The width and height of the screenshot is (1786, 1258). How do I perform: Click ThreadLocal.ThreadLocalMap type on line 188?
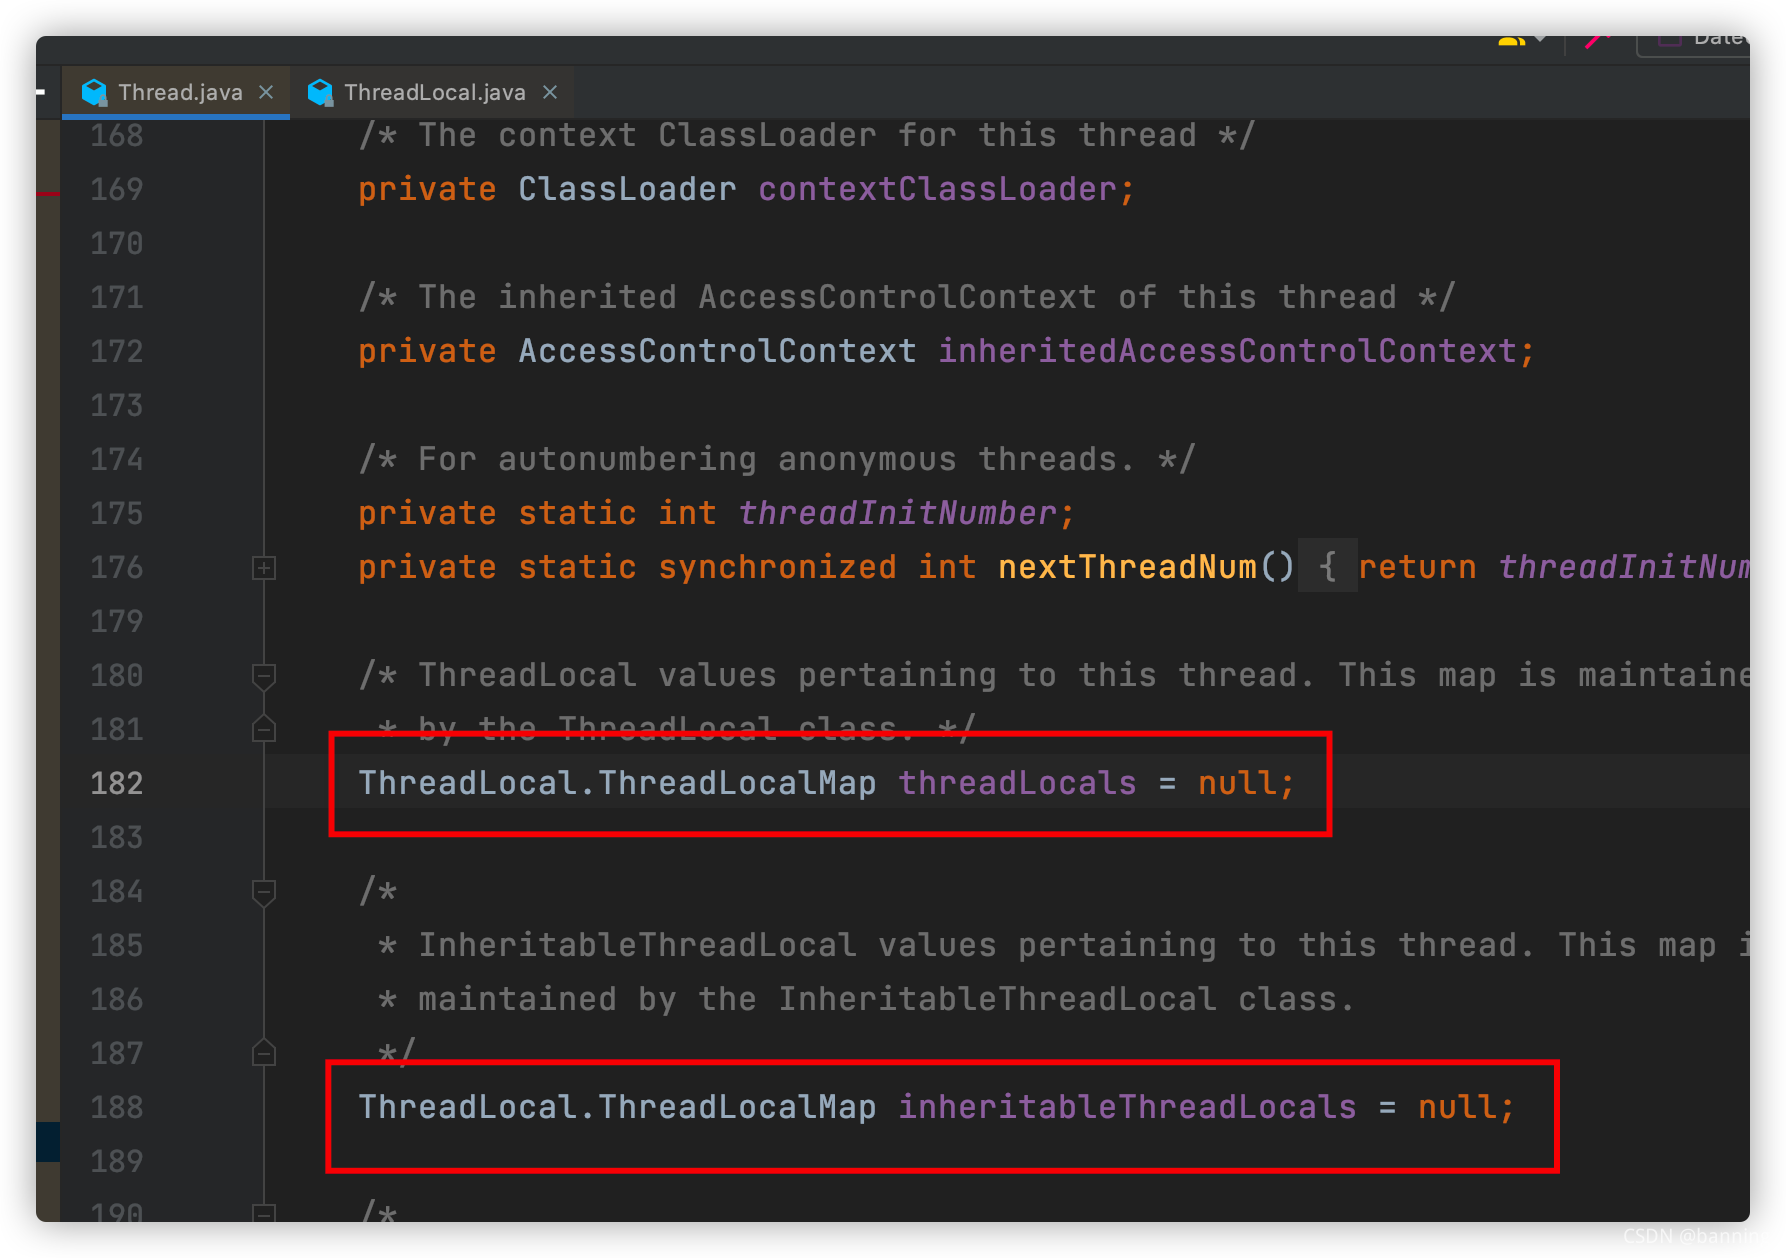click(617, 1107)
